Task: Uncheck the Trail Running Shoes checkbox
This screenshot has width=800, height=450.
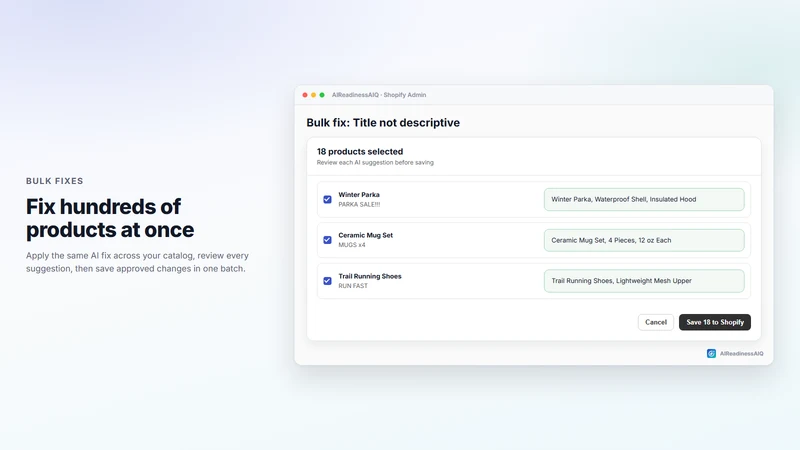Action: [x=328, y=281]
